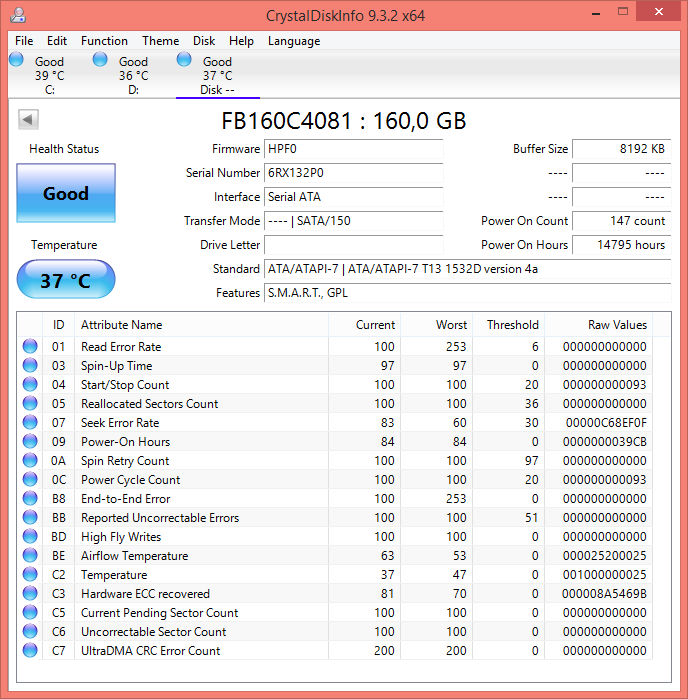Click the ID column header
The width and height of the screenshot is (688, 699).
[x=58, y=325]
